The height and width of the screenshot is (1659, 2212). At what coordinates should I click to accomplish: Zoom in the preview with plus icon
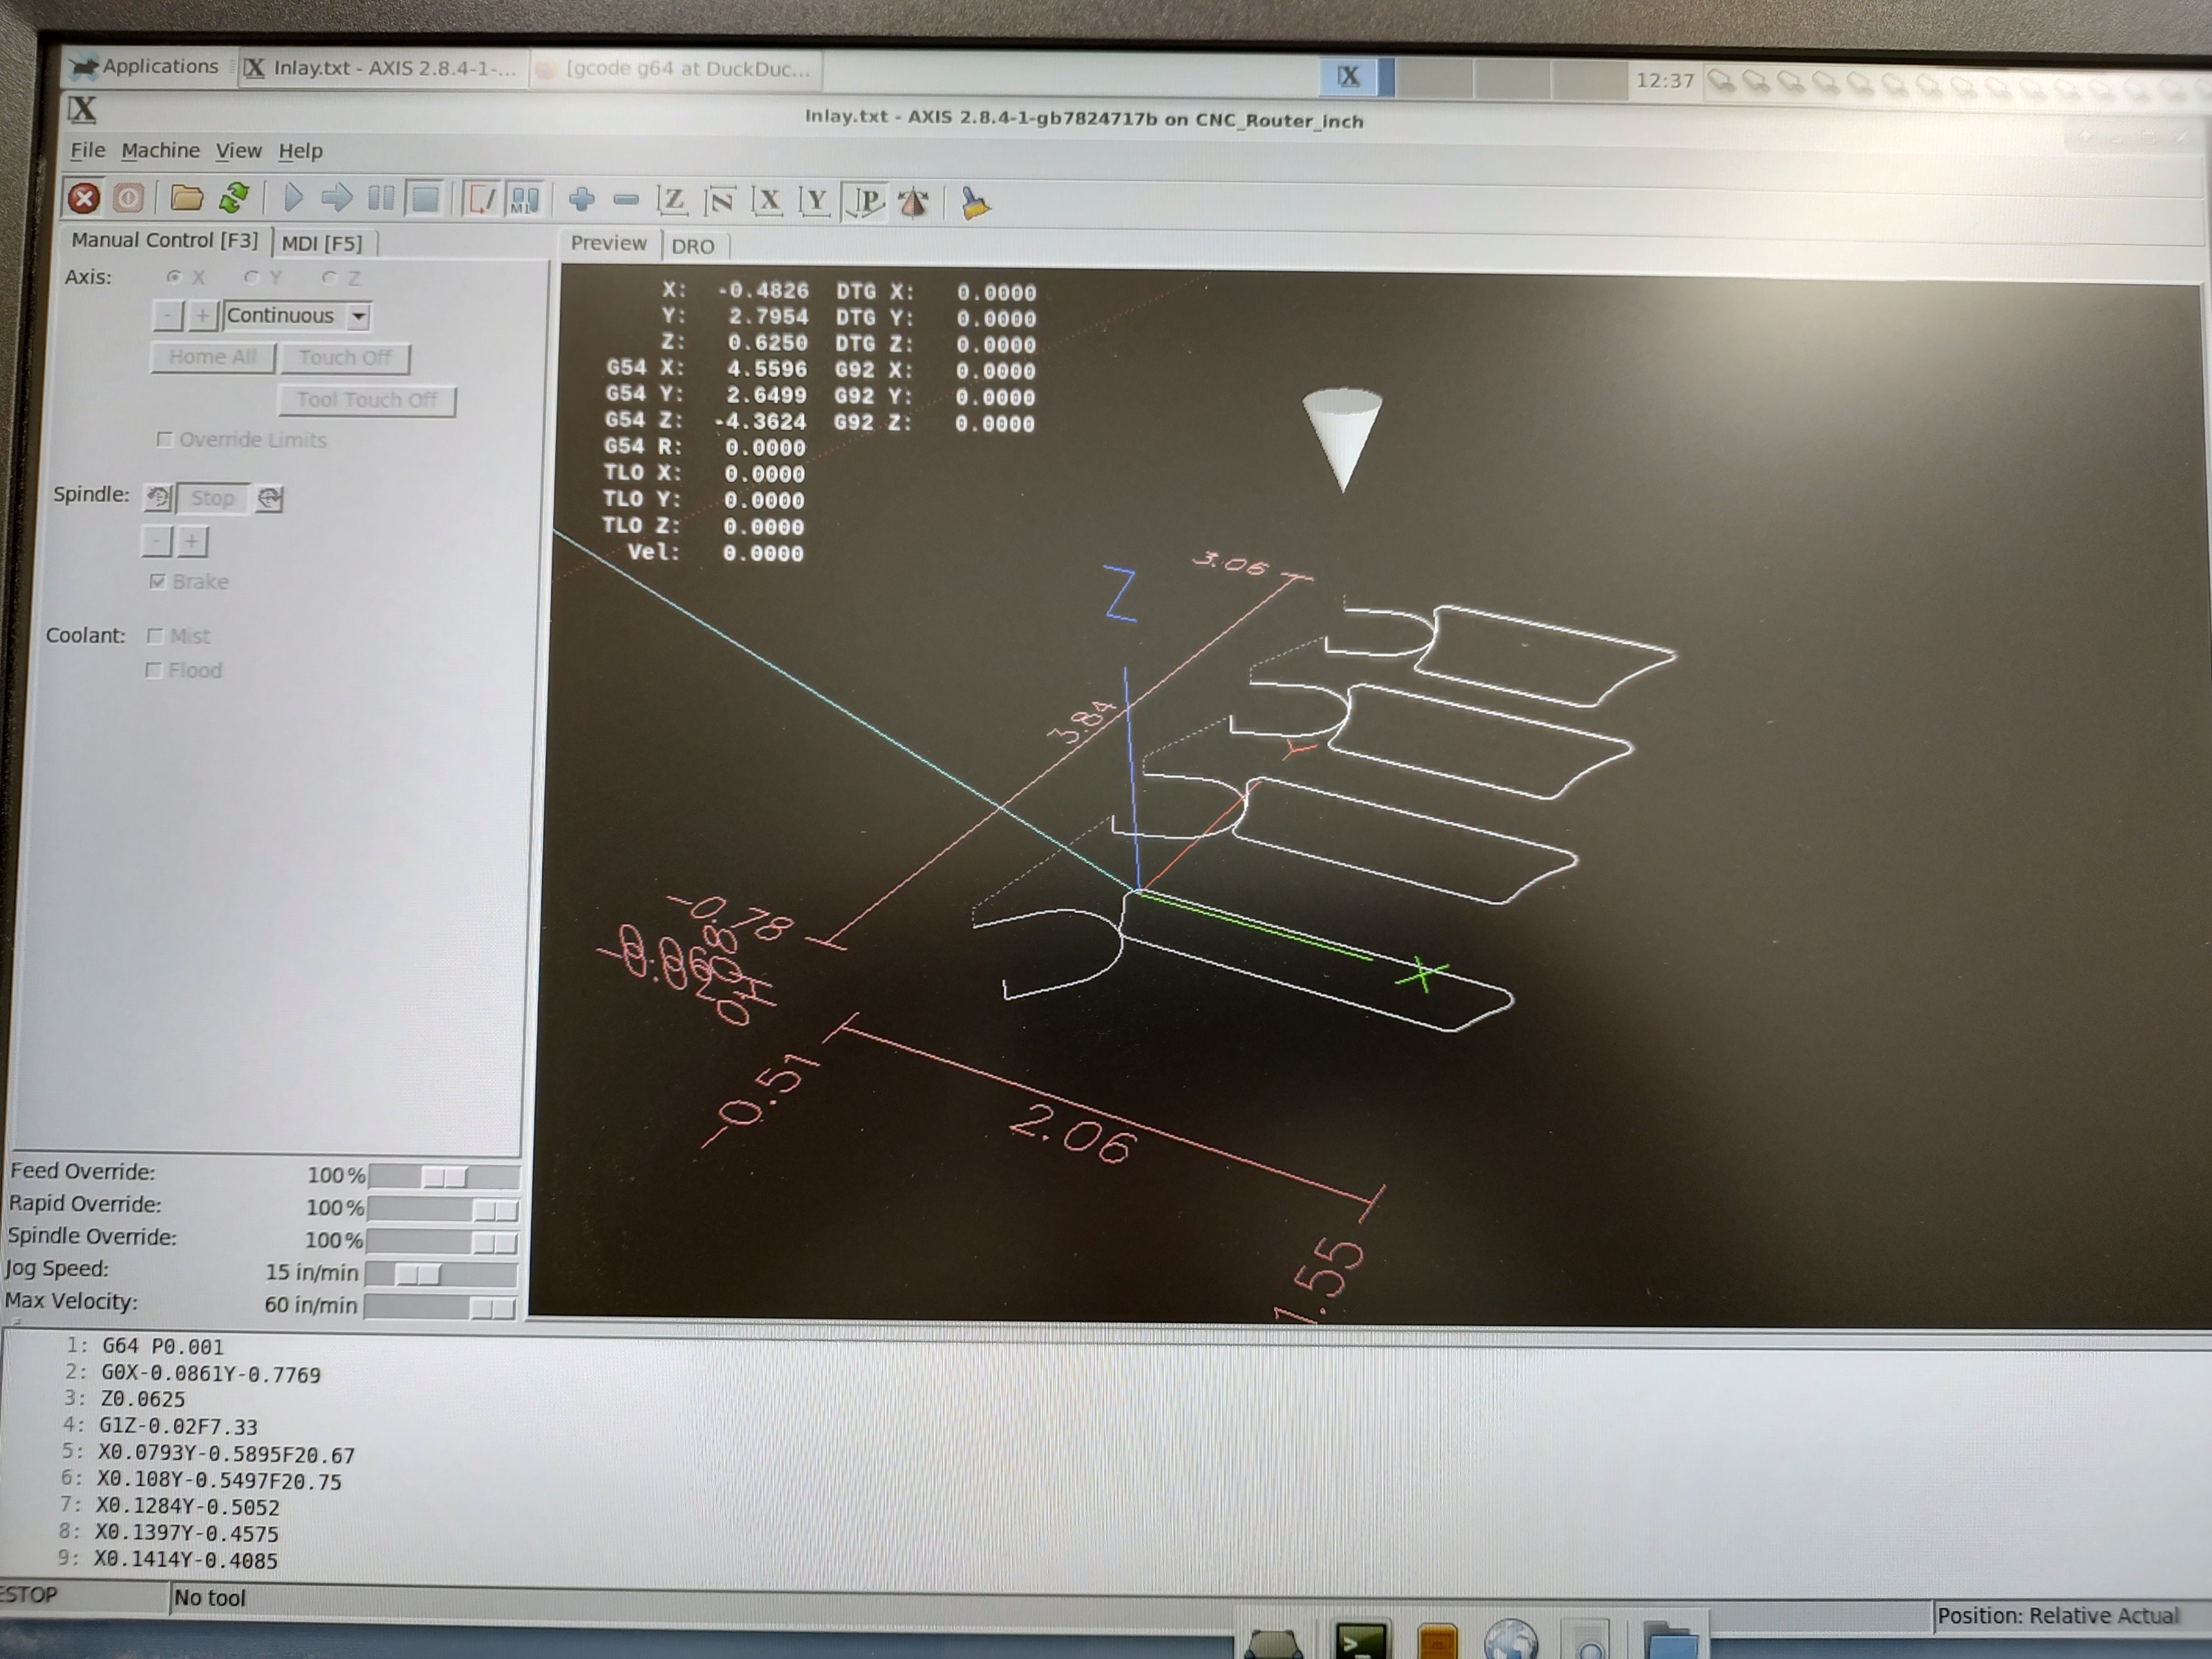[581, 200]
